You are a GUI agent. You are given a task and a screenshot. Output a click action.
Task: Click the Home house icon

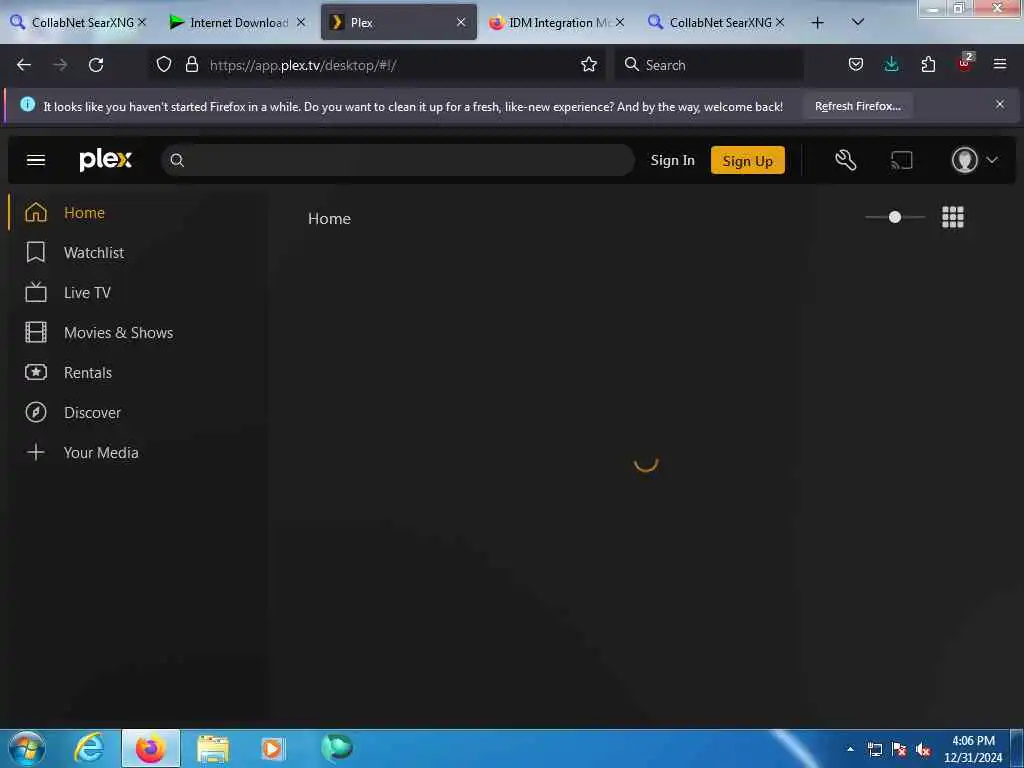tap(36, 212)
